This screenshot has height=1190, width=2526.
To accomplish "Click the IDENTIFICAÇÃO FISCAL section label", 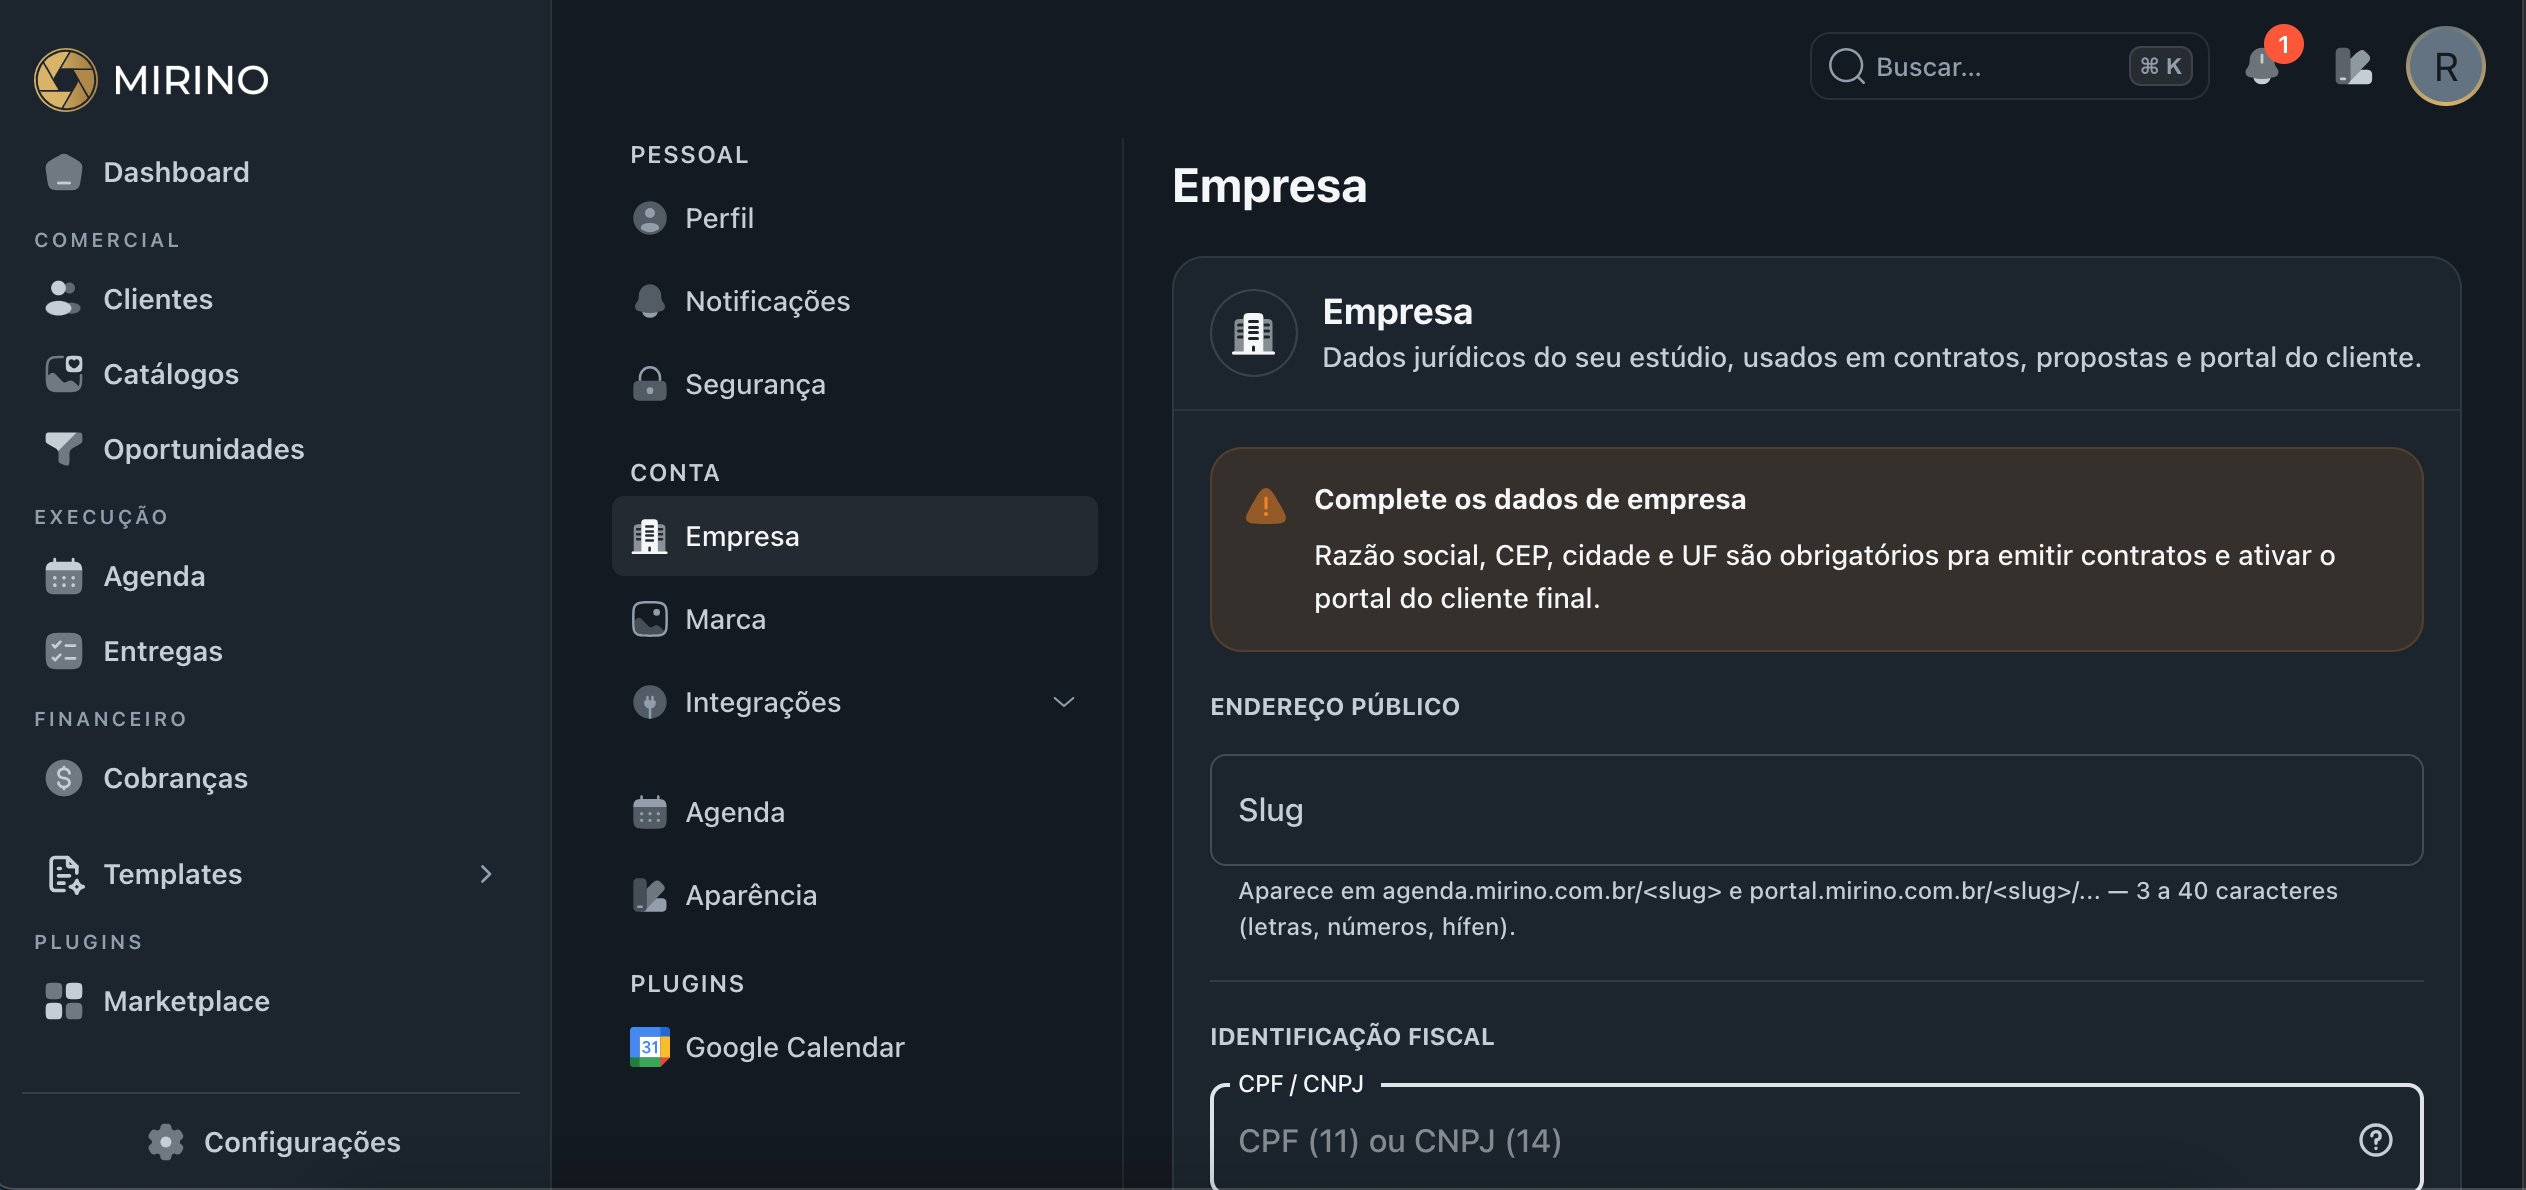I will (1352, 1037).
